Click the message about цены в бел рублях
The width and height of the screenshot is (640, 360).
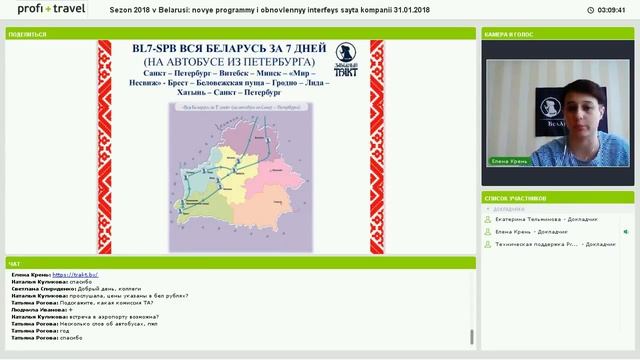(100, 296)
